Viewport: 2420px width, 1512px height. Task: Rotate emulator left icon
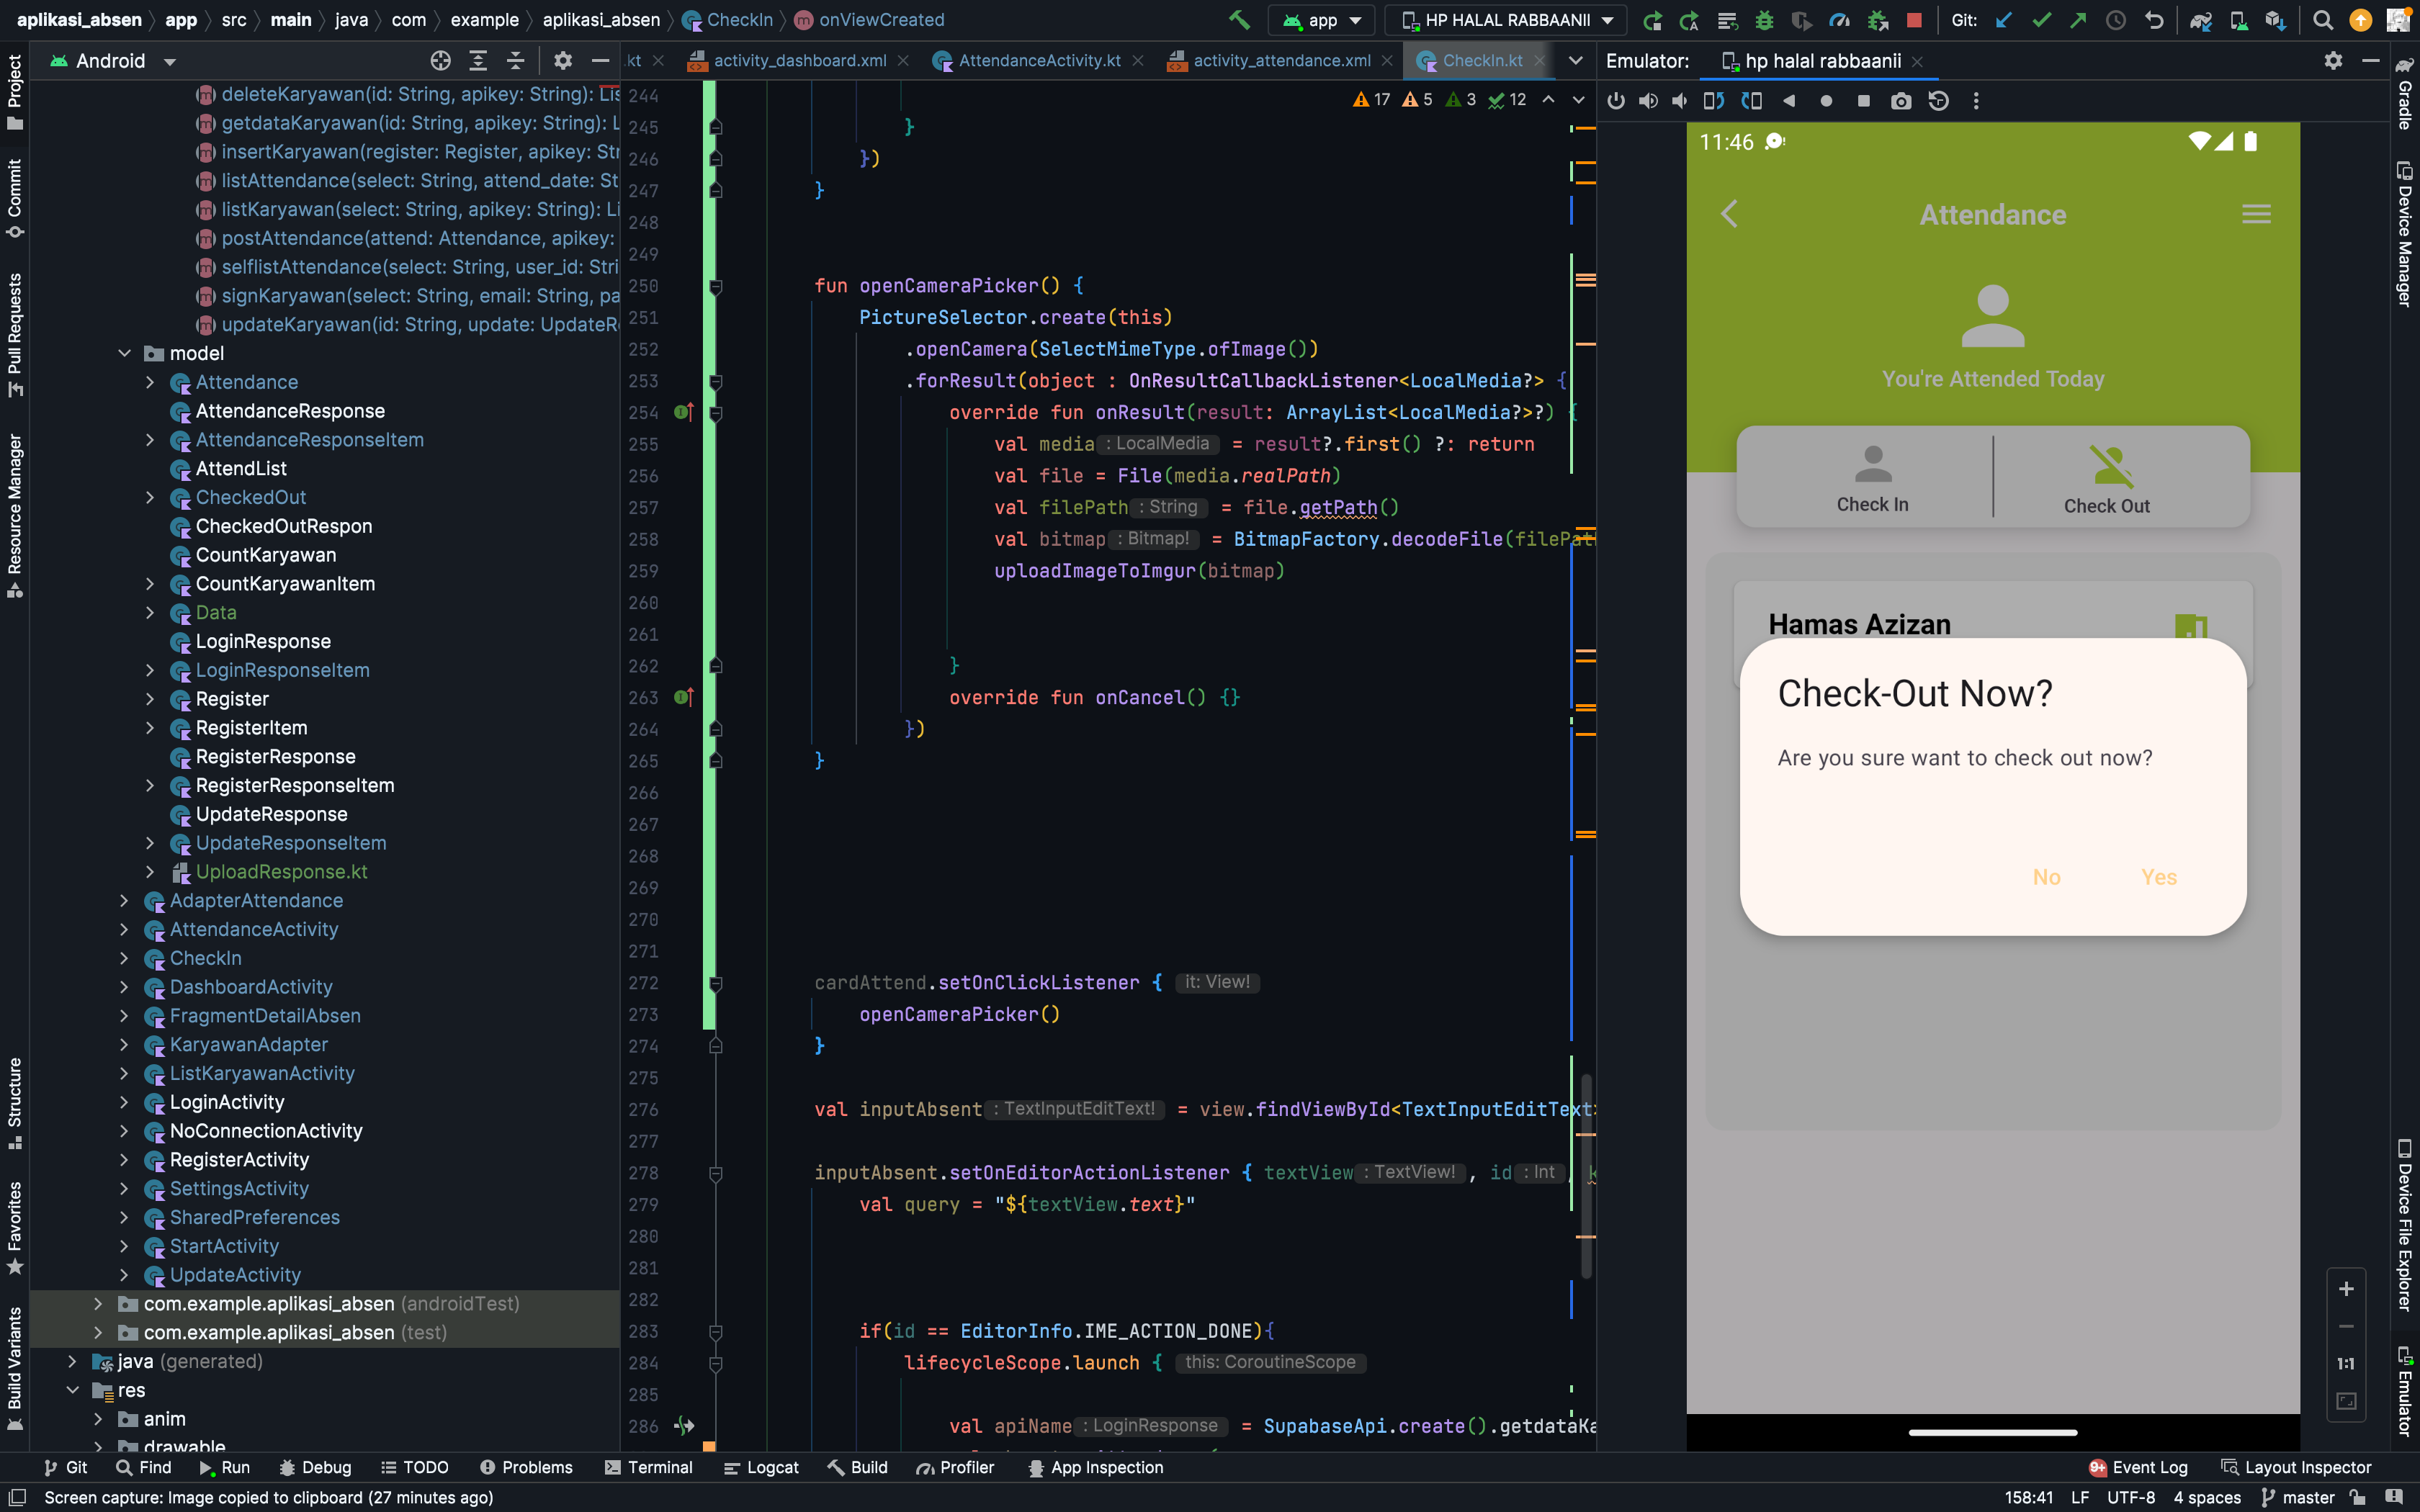pyautogui.click(x=1714, y=101)
